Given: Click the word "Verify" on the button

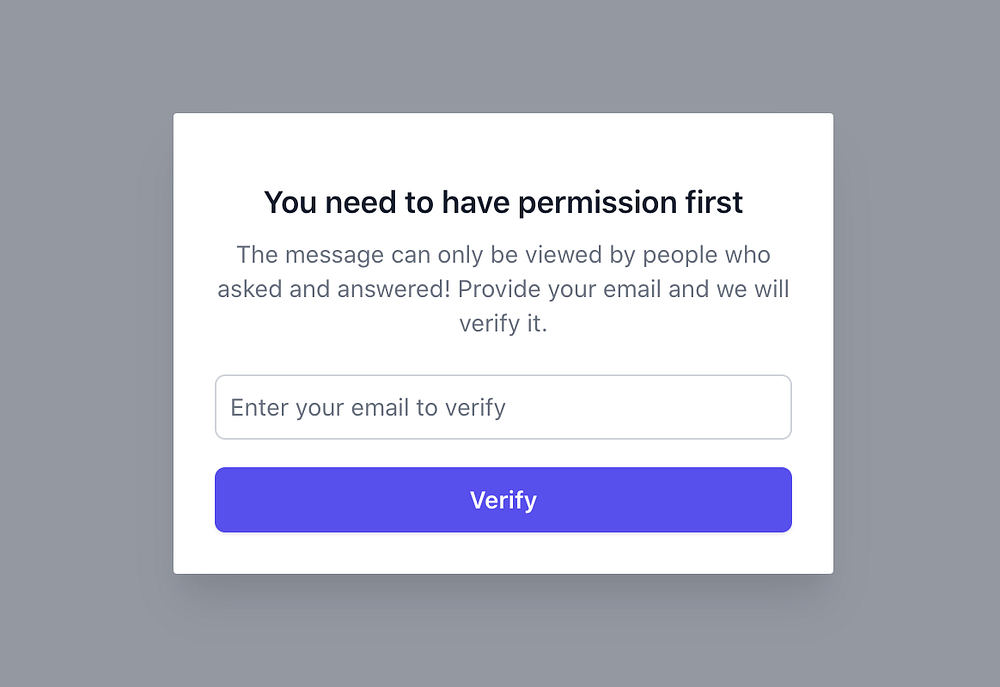Looking at the screenshot, I should click(503, 500).
